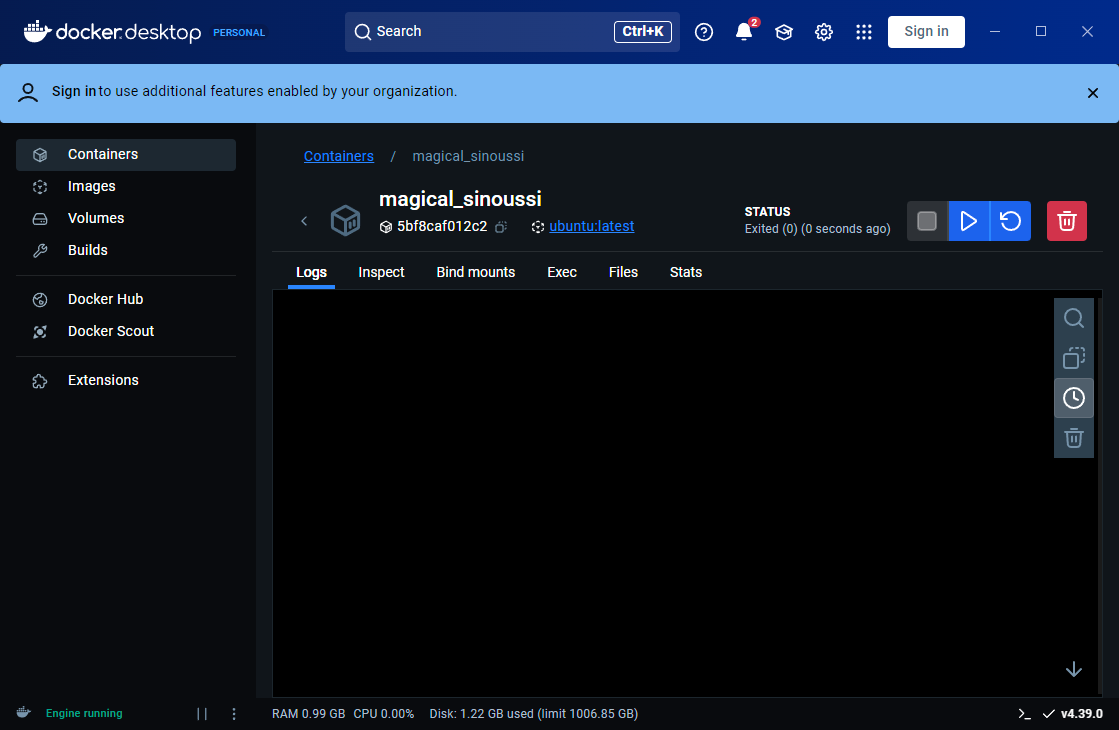Click the Sign in banner link
The image size is (1119, 730).
pos(74,91)
